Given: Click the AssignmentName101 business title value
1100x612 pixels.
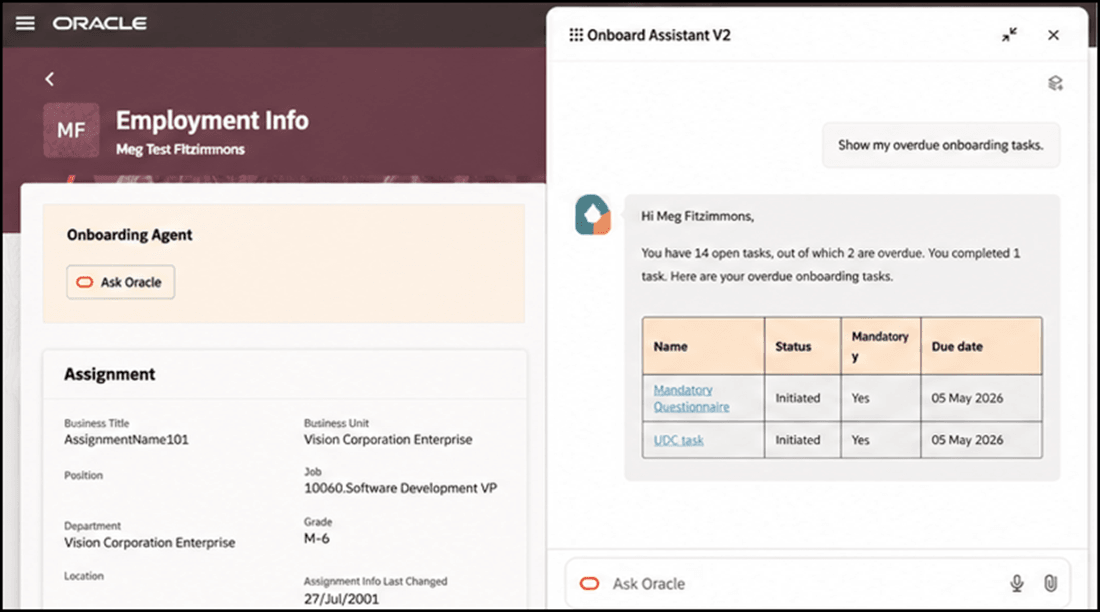Looking at the screenshot, I should point(126,440).
